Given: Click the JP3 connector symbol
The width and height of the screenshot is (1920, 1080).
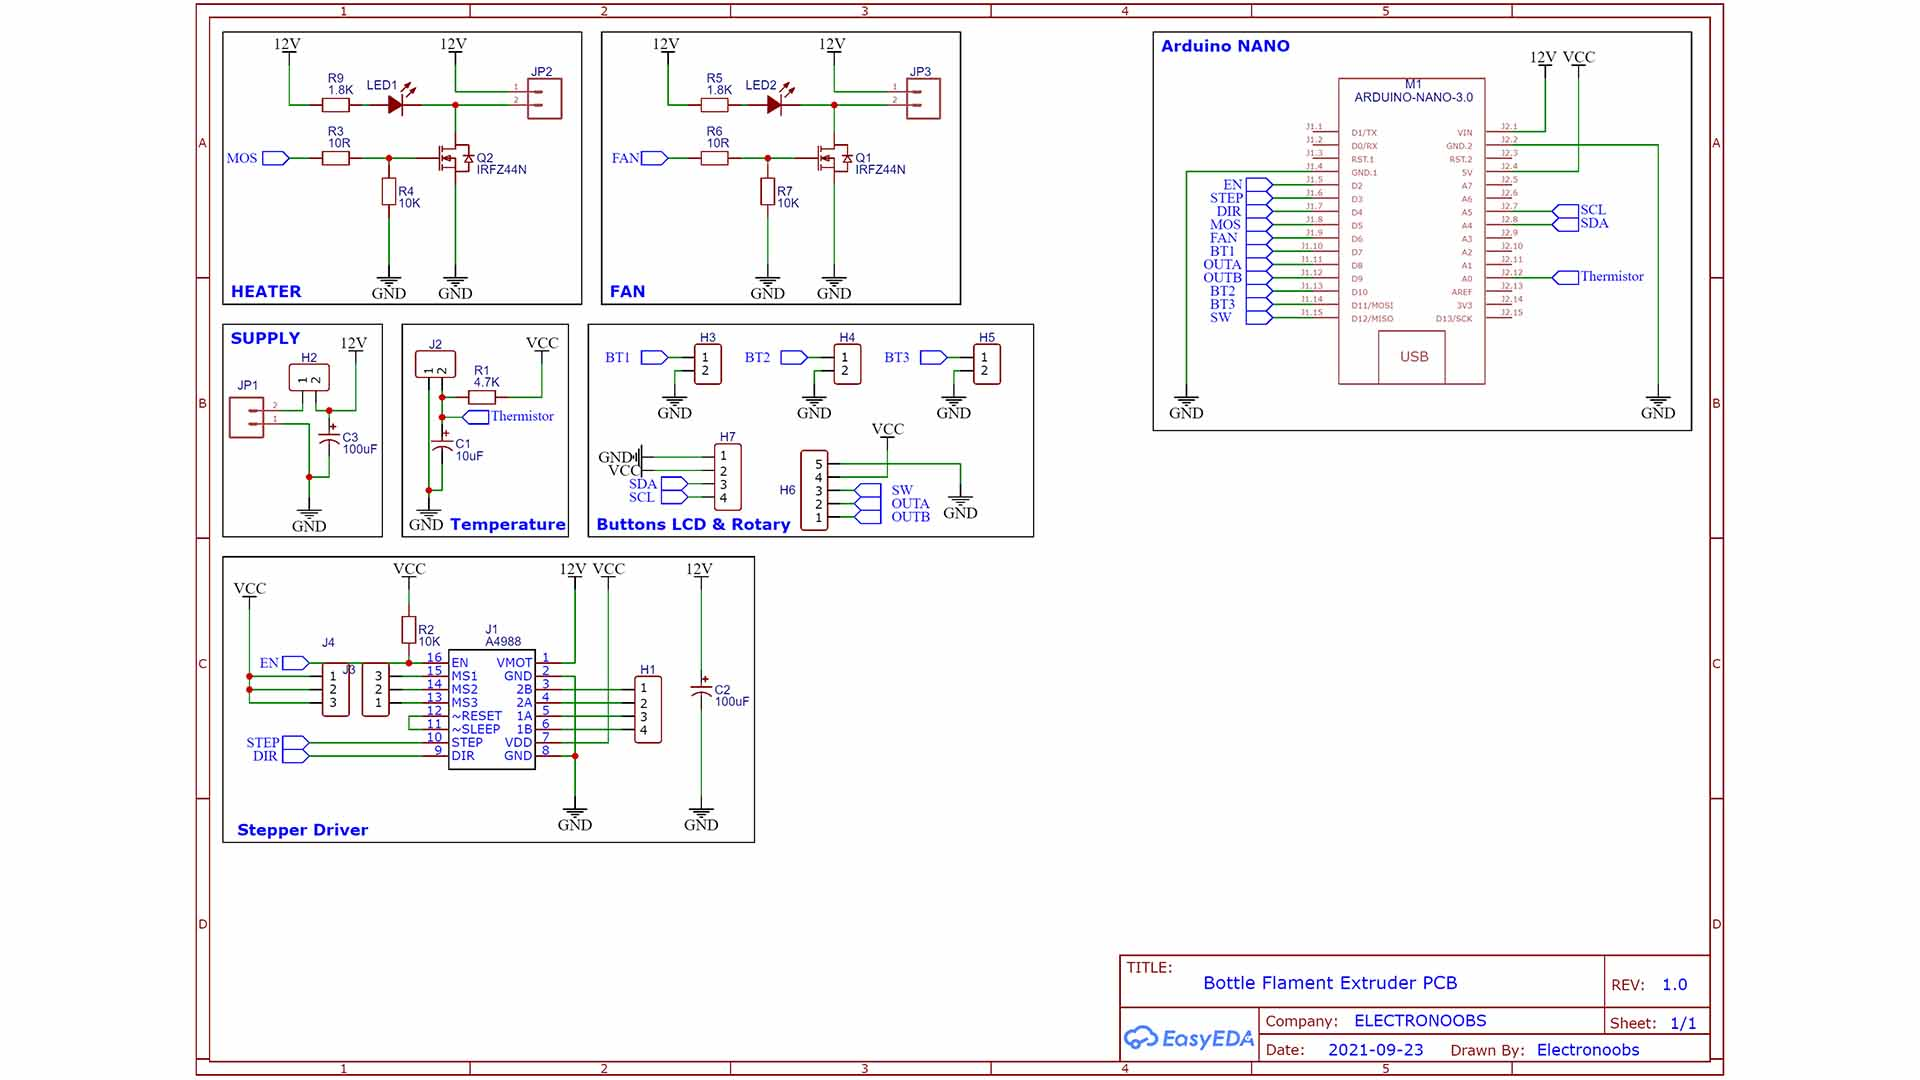Looking at the screenshot, I should tap(923, 99).
